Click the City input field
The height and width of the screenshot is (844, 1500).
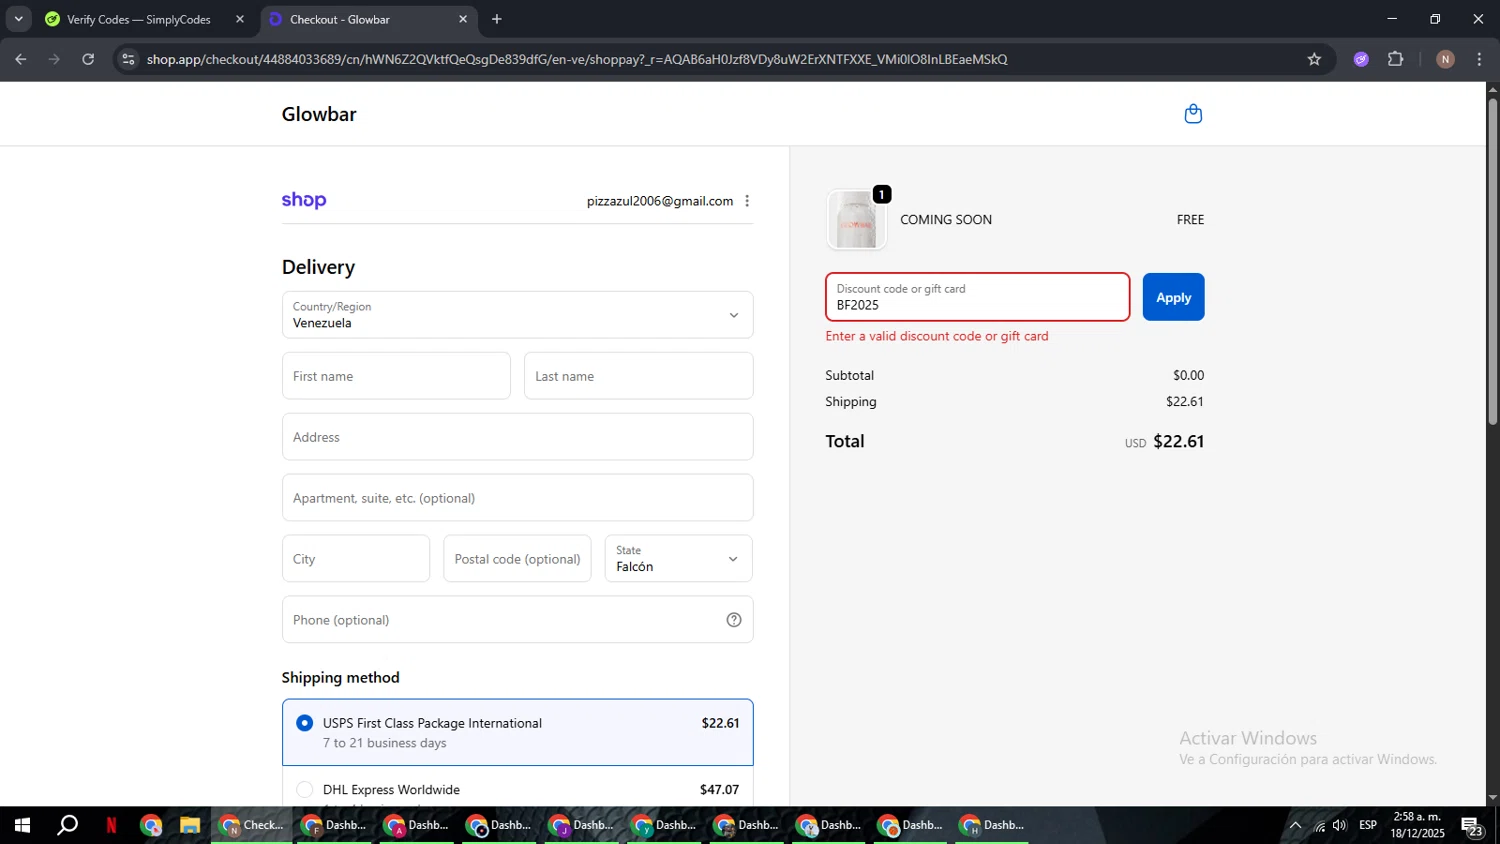pos(356,558)
